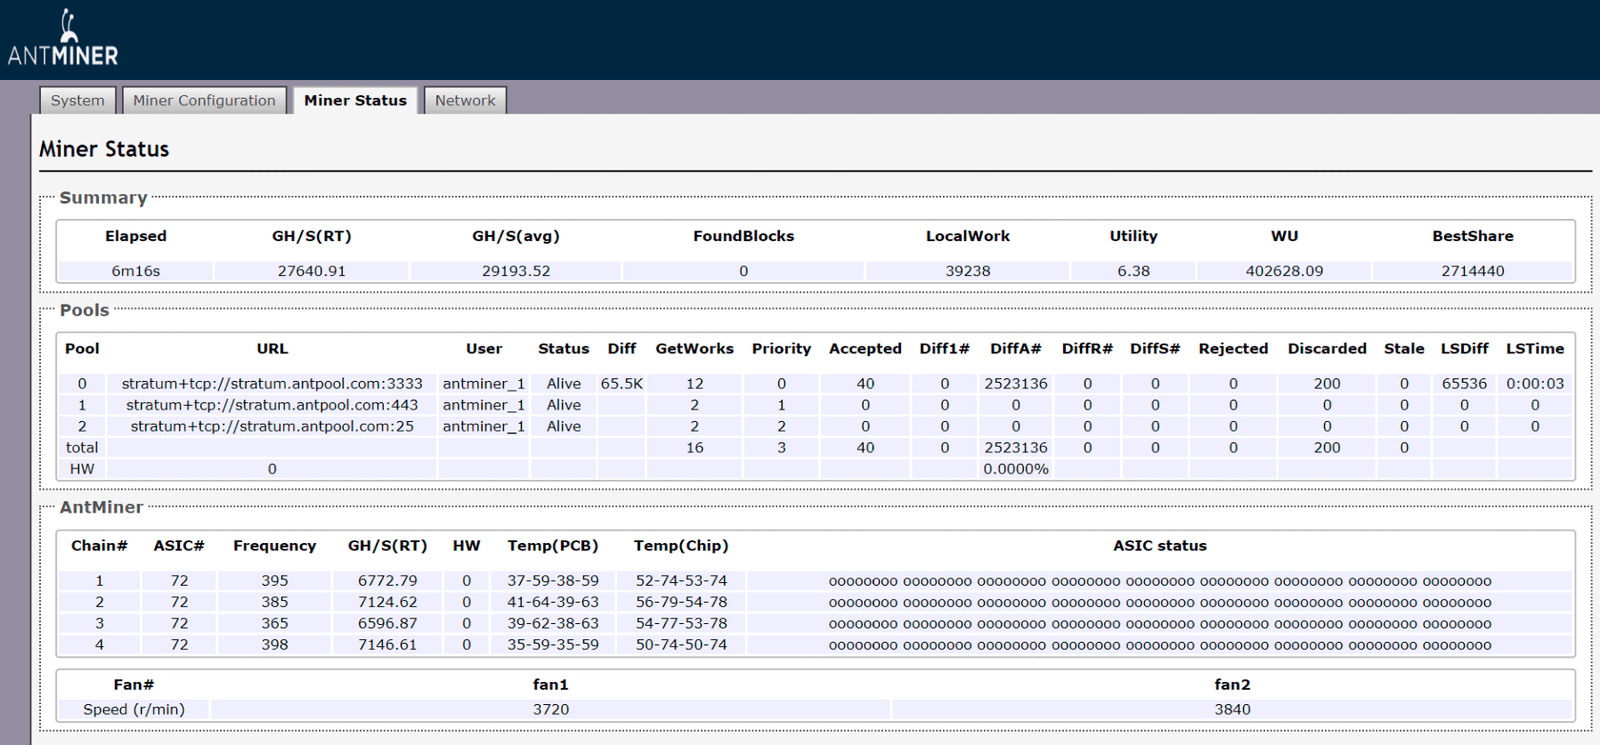1600x745 pixels.
Task: Select the WU value 402628.09
Action: click(1284, 271)
